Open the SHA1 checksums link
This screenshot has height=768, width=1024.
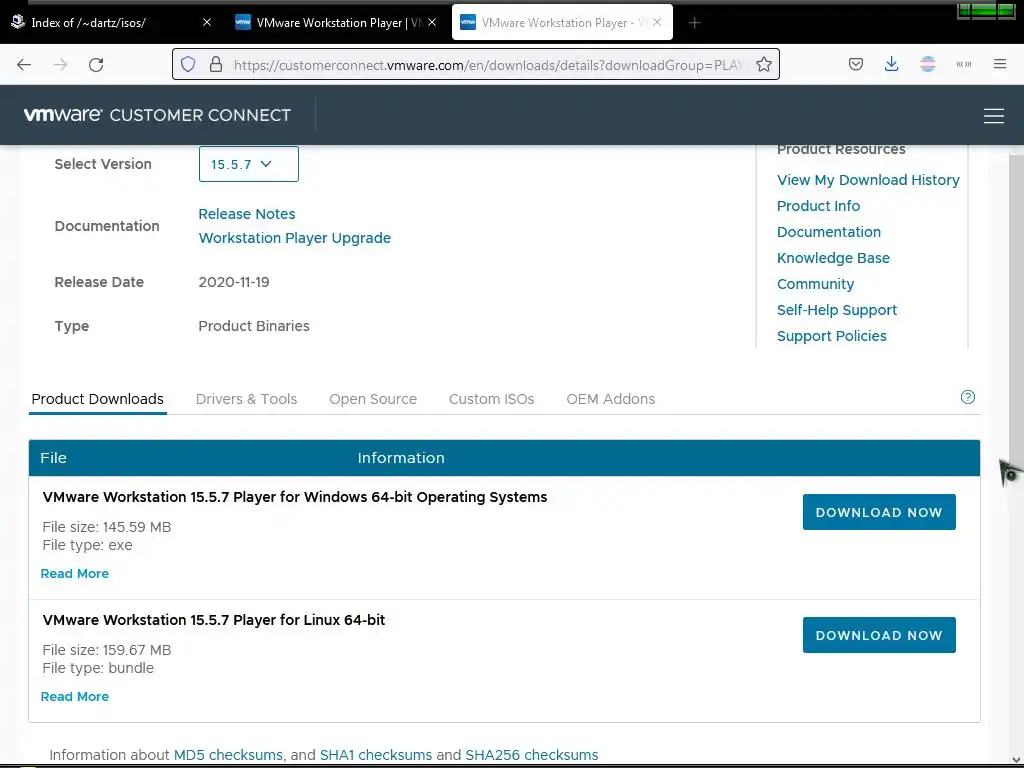click(376, 755)
